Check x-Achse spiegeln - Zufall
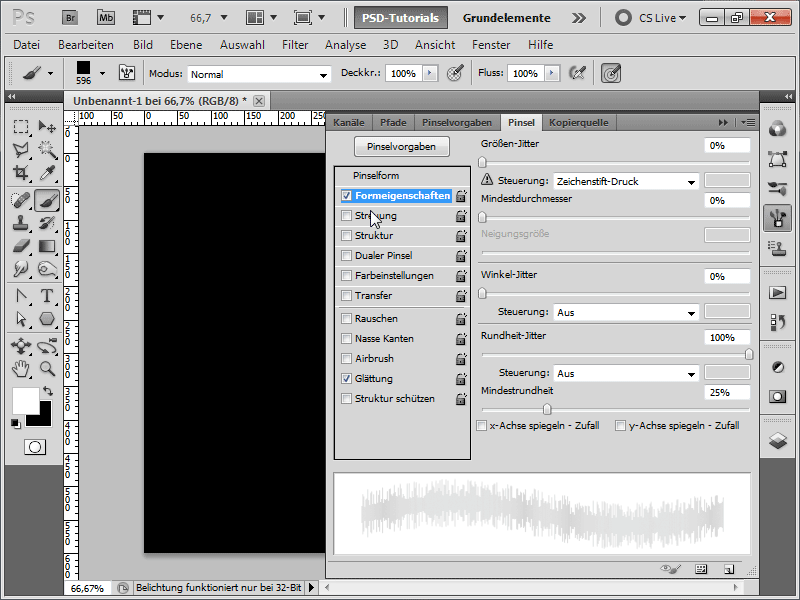The width and height of the screenshot is (800, 600). coord(481,426)
